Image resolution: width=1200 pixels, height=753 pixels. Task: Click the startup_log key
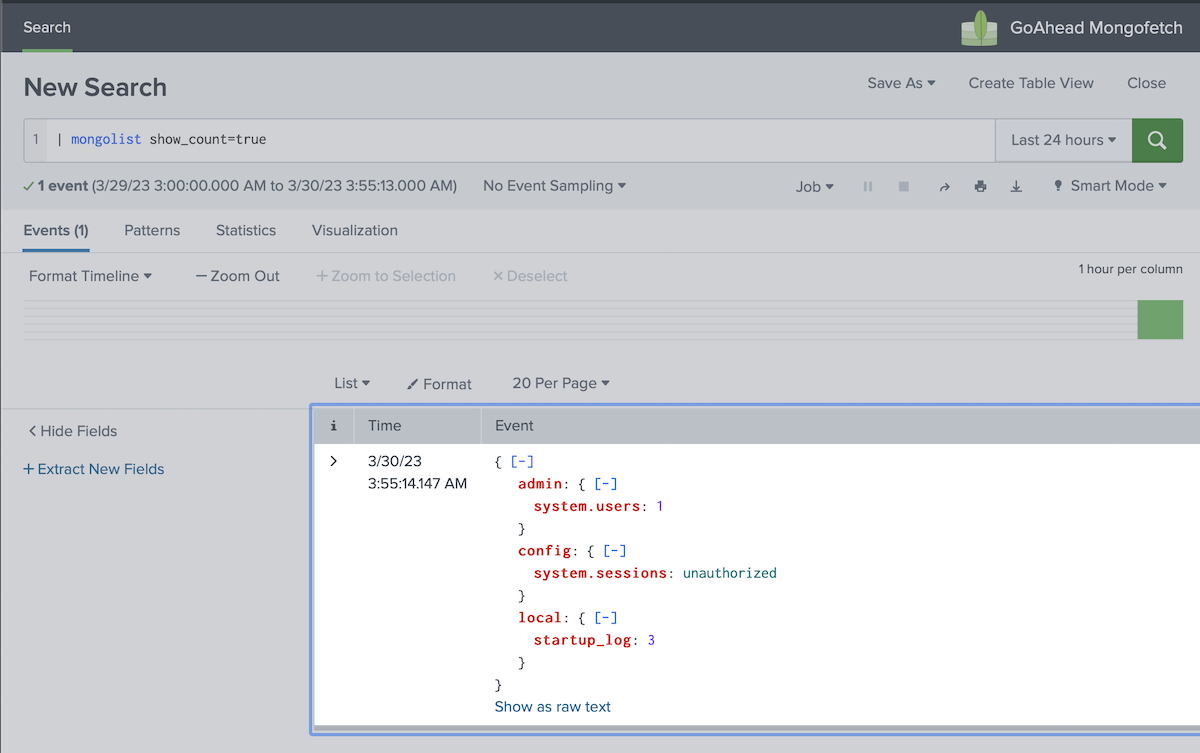point(583,640)
